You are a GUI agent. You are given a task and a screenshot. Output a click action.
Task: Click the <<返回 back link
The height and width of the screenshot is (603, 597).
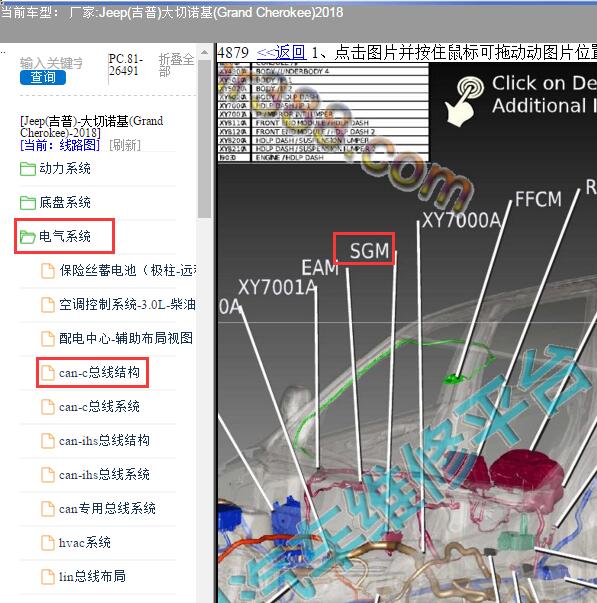pos(282,52)
